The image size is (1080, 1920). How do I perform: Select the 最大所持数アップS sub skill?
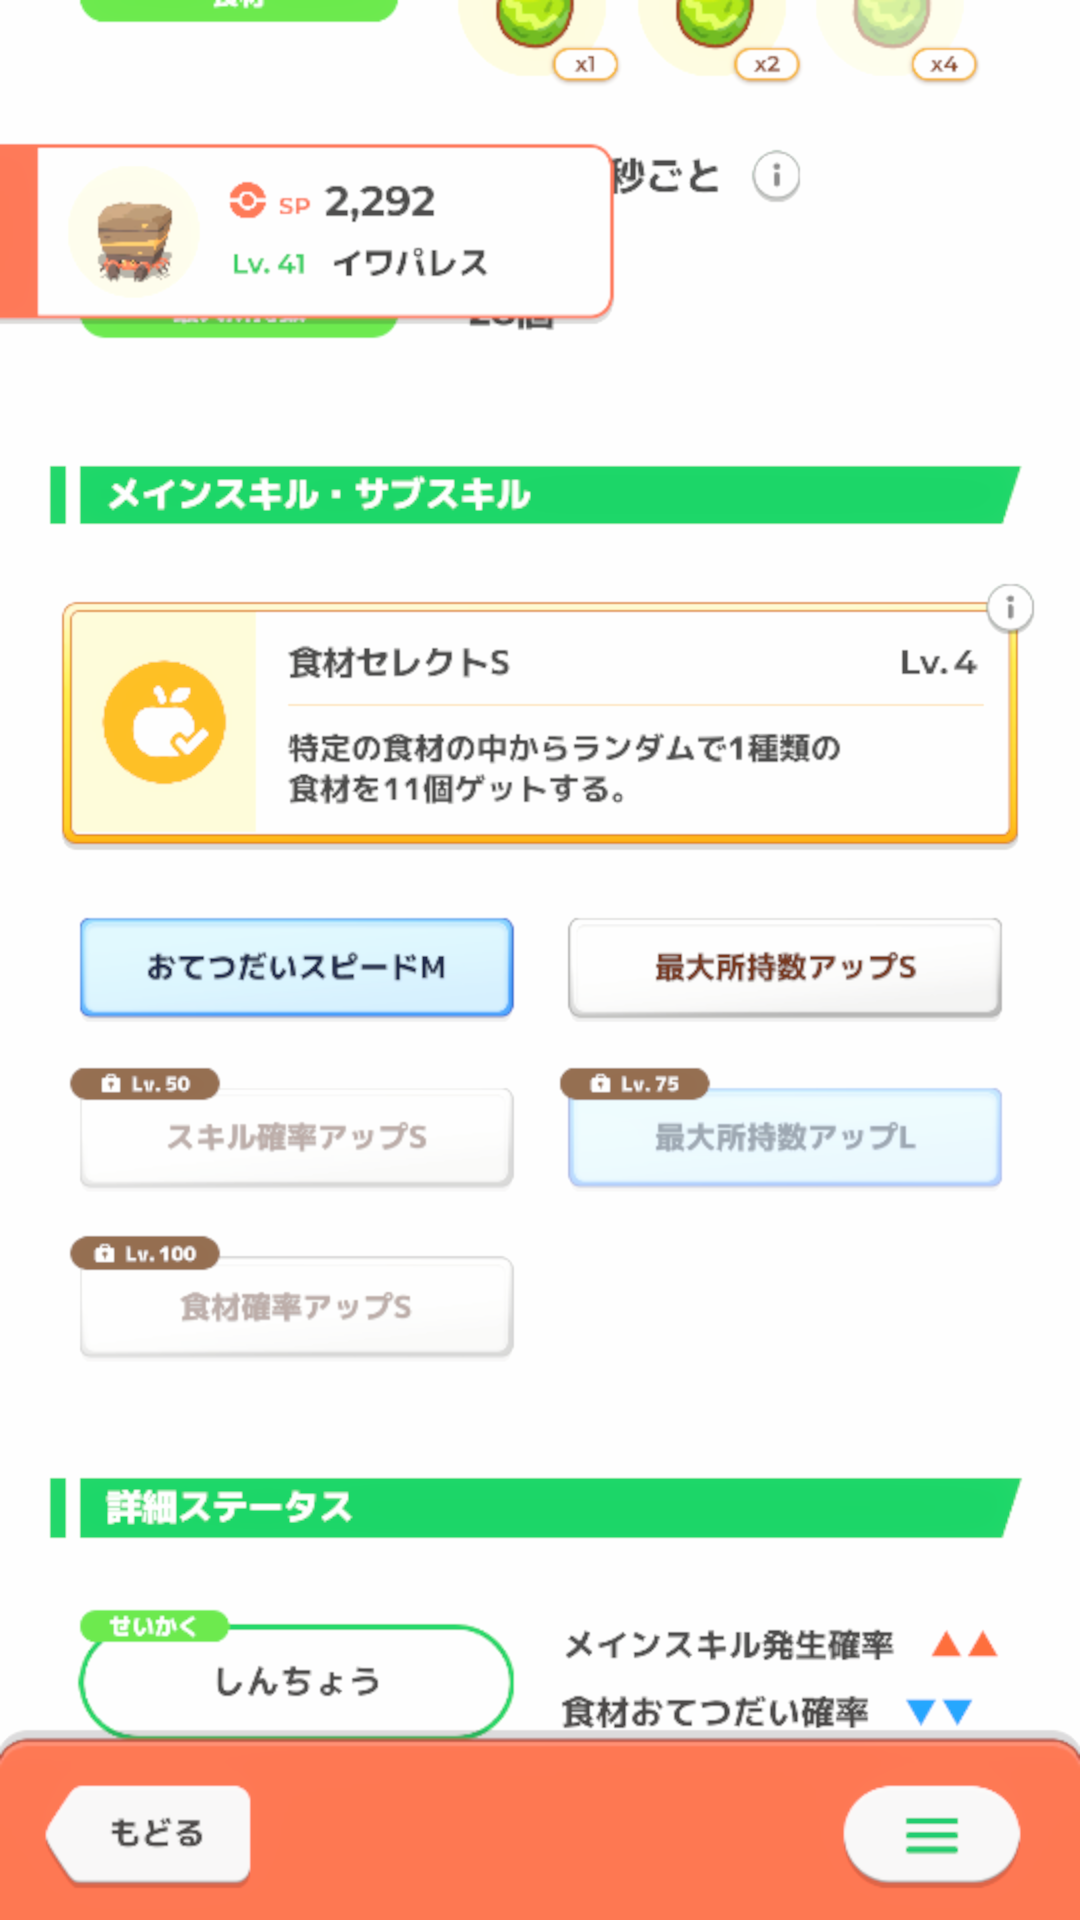point(785,967)
